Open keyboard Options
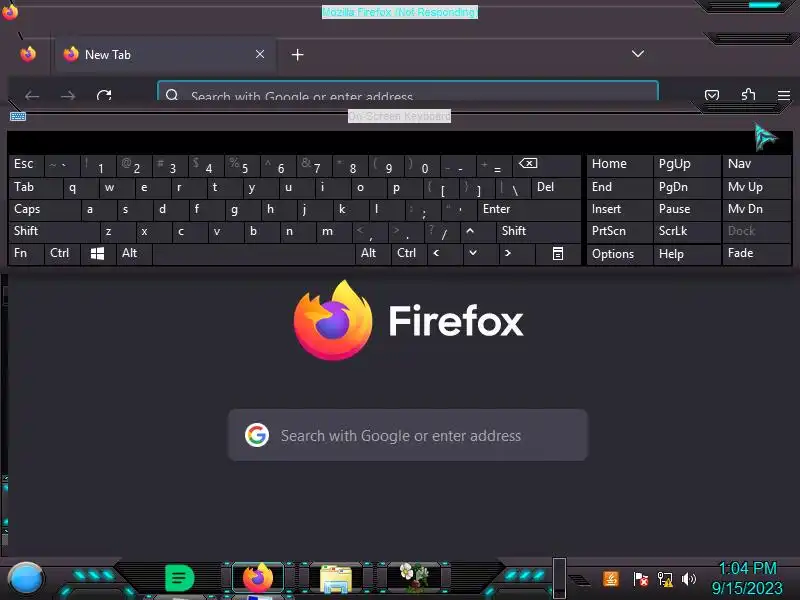 pyautogui.click(x=619, y=254)
